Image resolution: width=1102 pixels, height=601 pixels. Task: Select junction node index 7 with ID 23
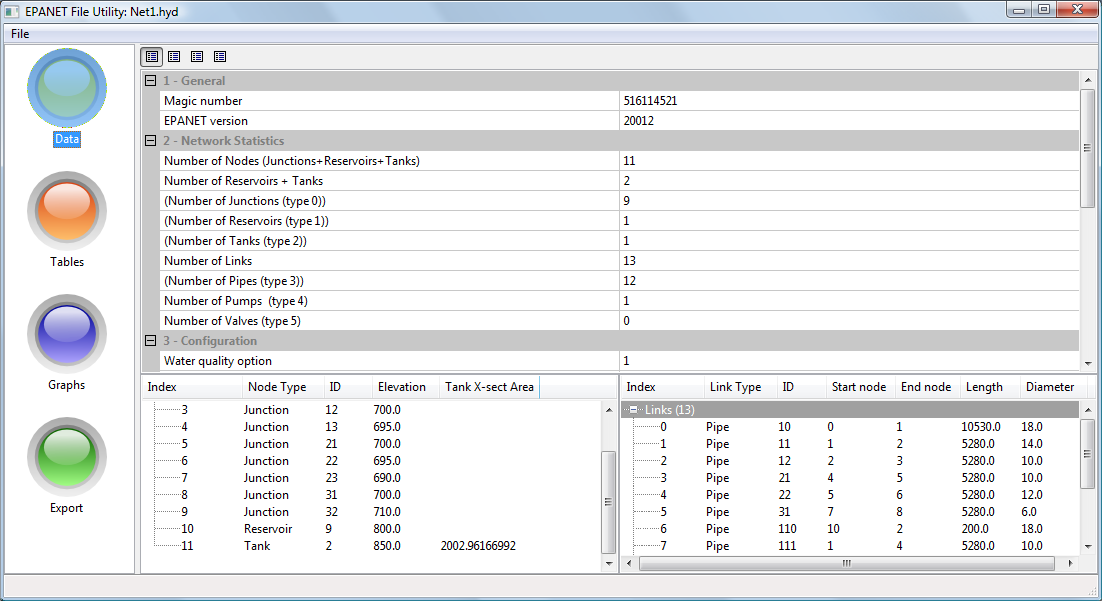(372, 478)
